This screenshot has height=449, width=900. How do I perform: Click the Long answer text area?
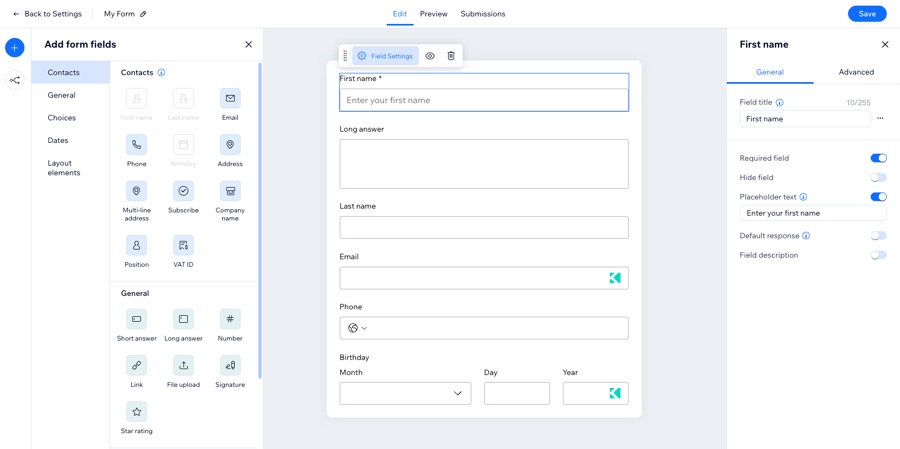(484, 164)
